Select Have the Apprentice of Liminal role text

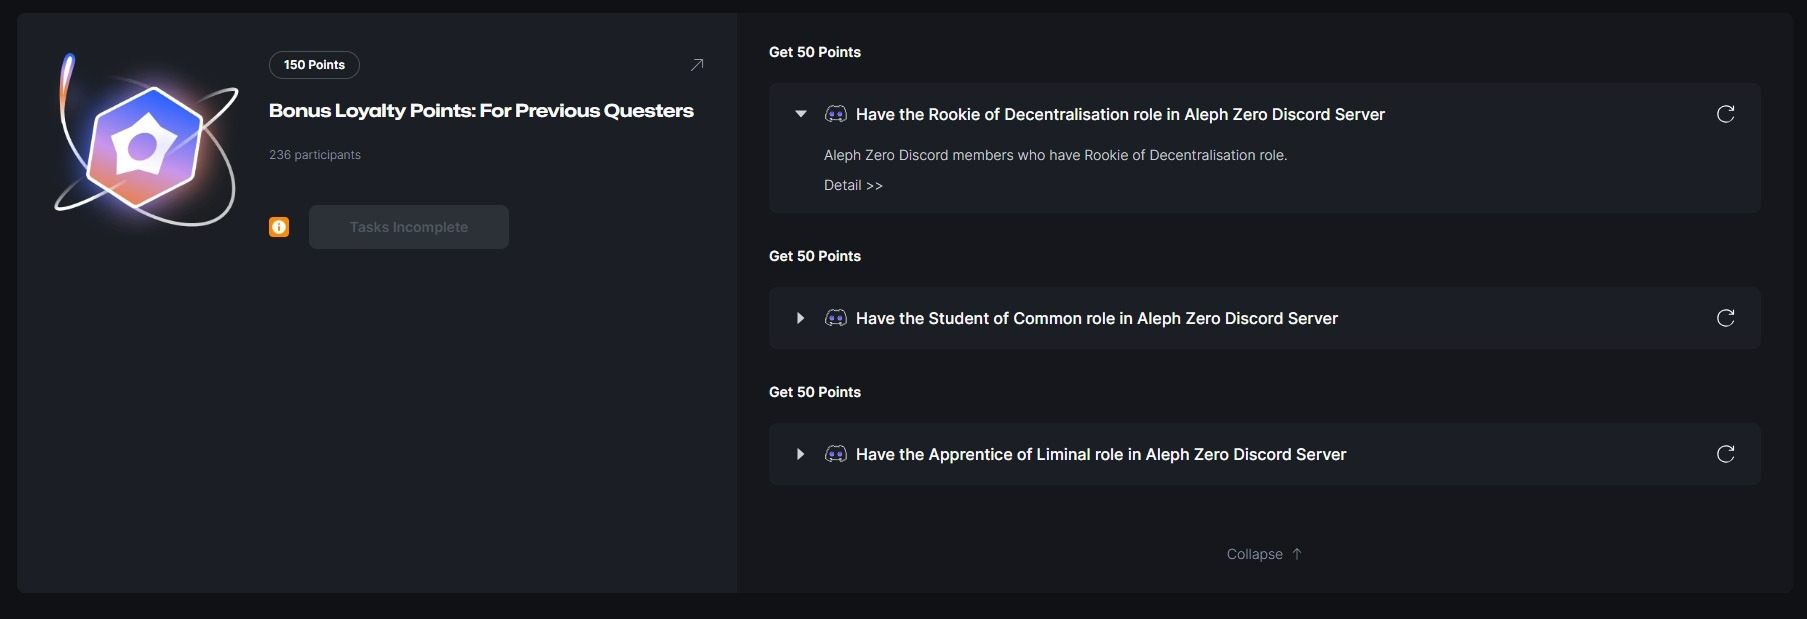click(1100, 454)
